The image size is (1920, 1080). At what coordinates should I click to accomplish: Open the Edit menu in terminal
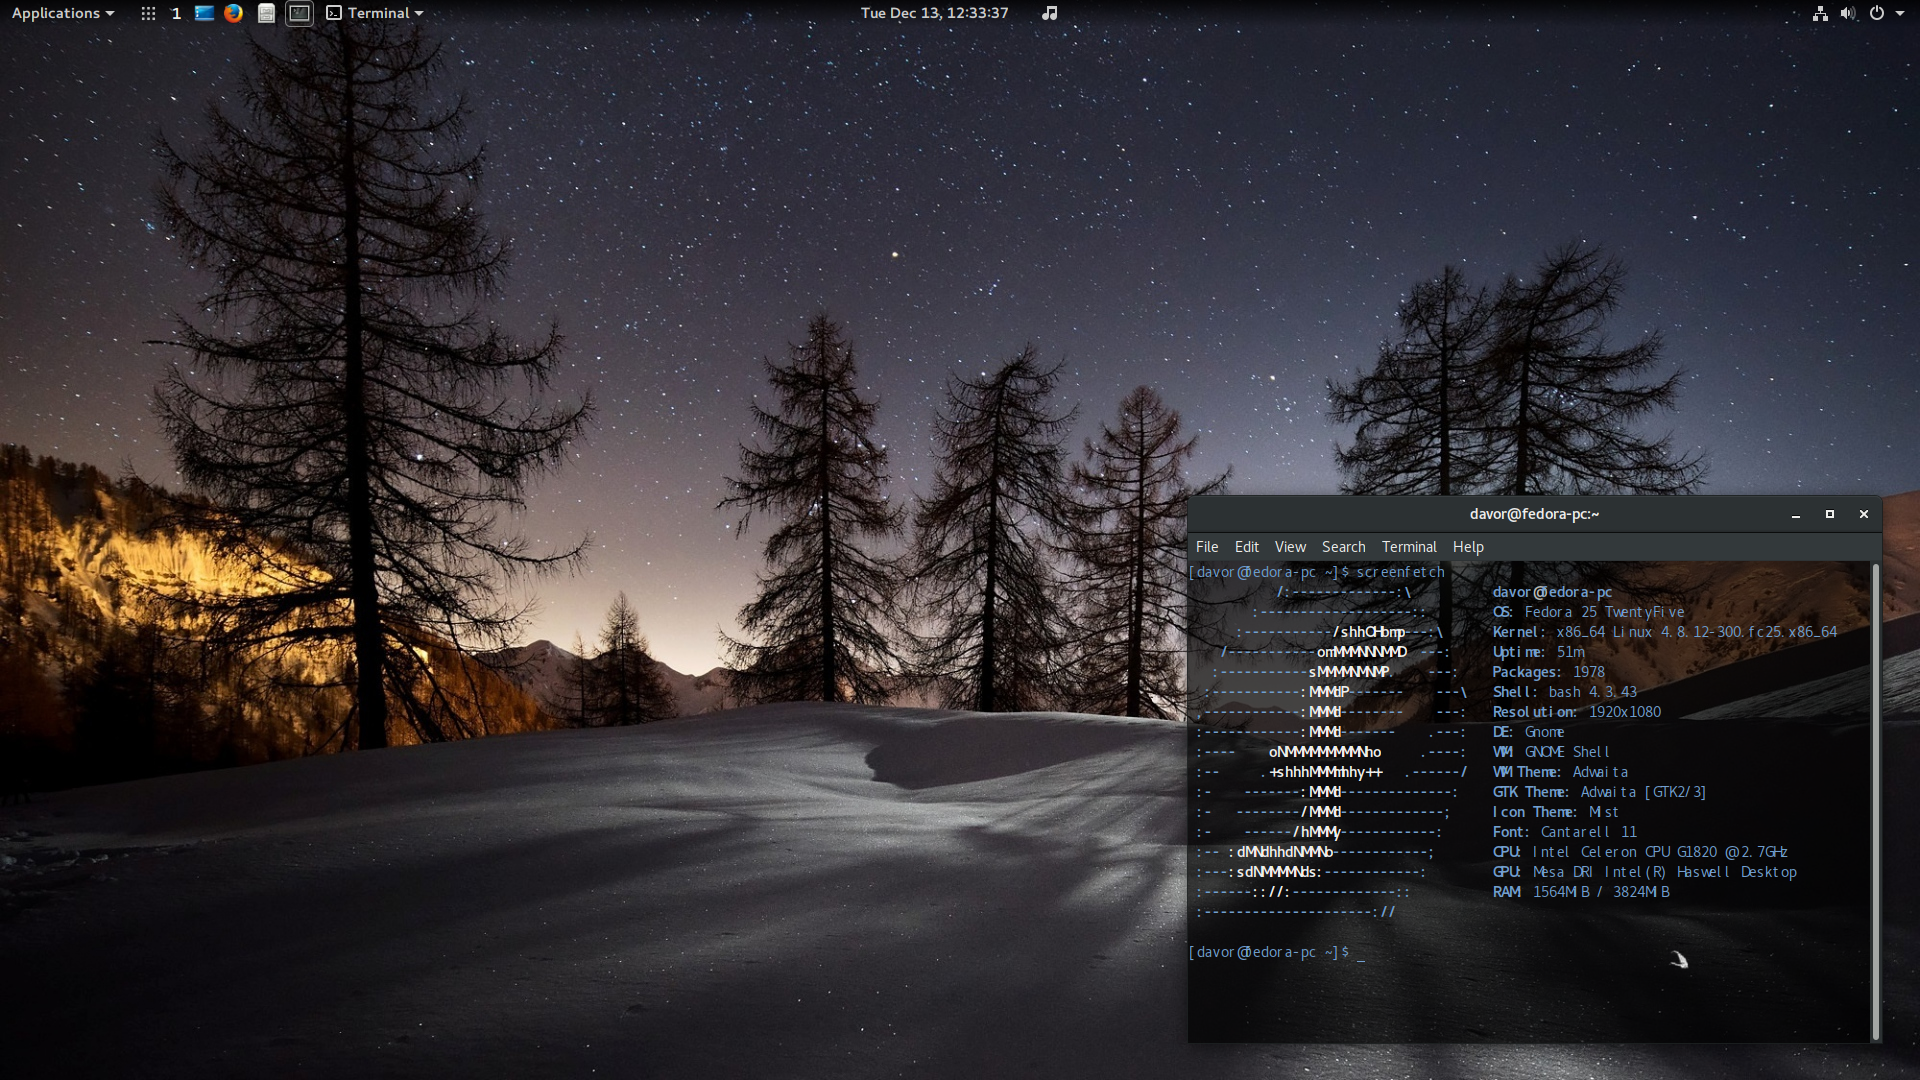pyautogui.click(x=1246, y=547)
